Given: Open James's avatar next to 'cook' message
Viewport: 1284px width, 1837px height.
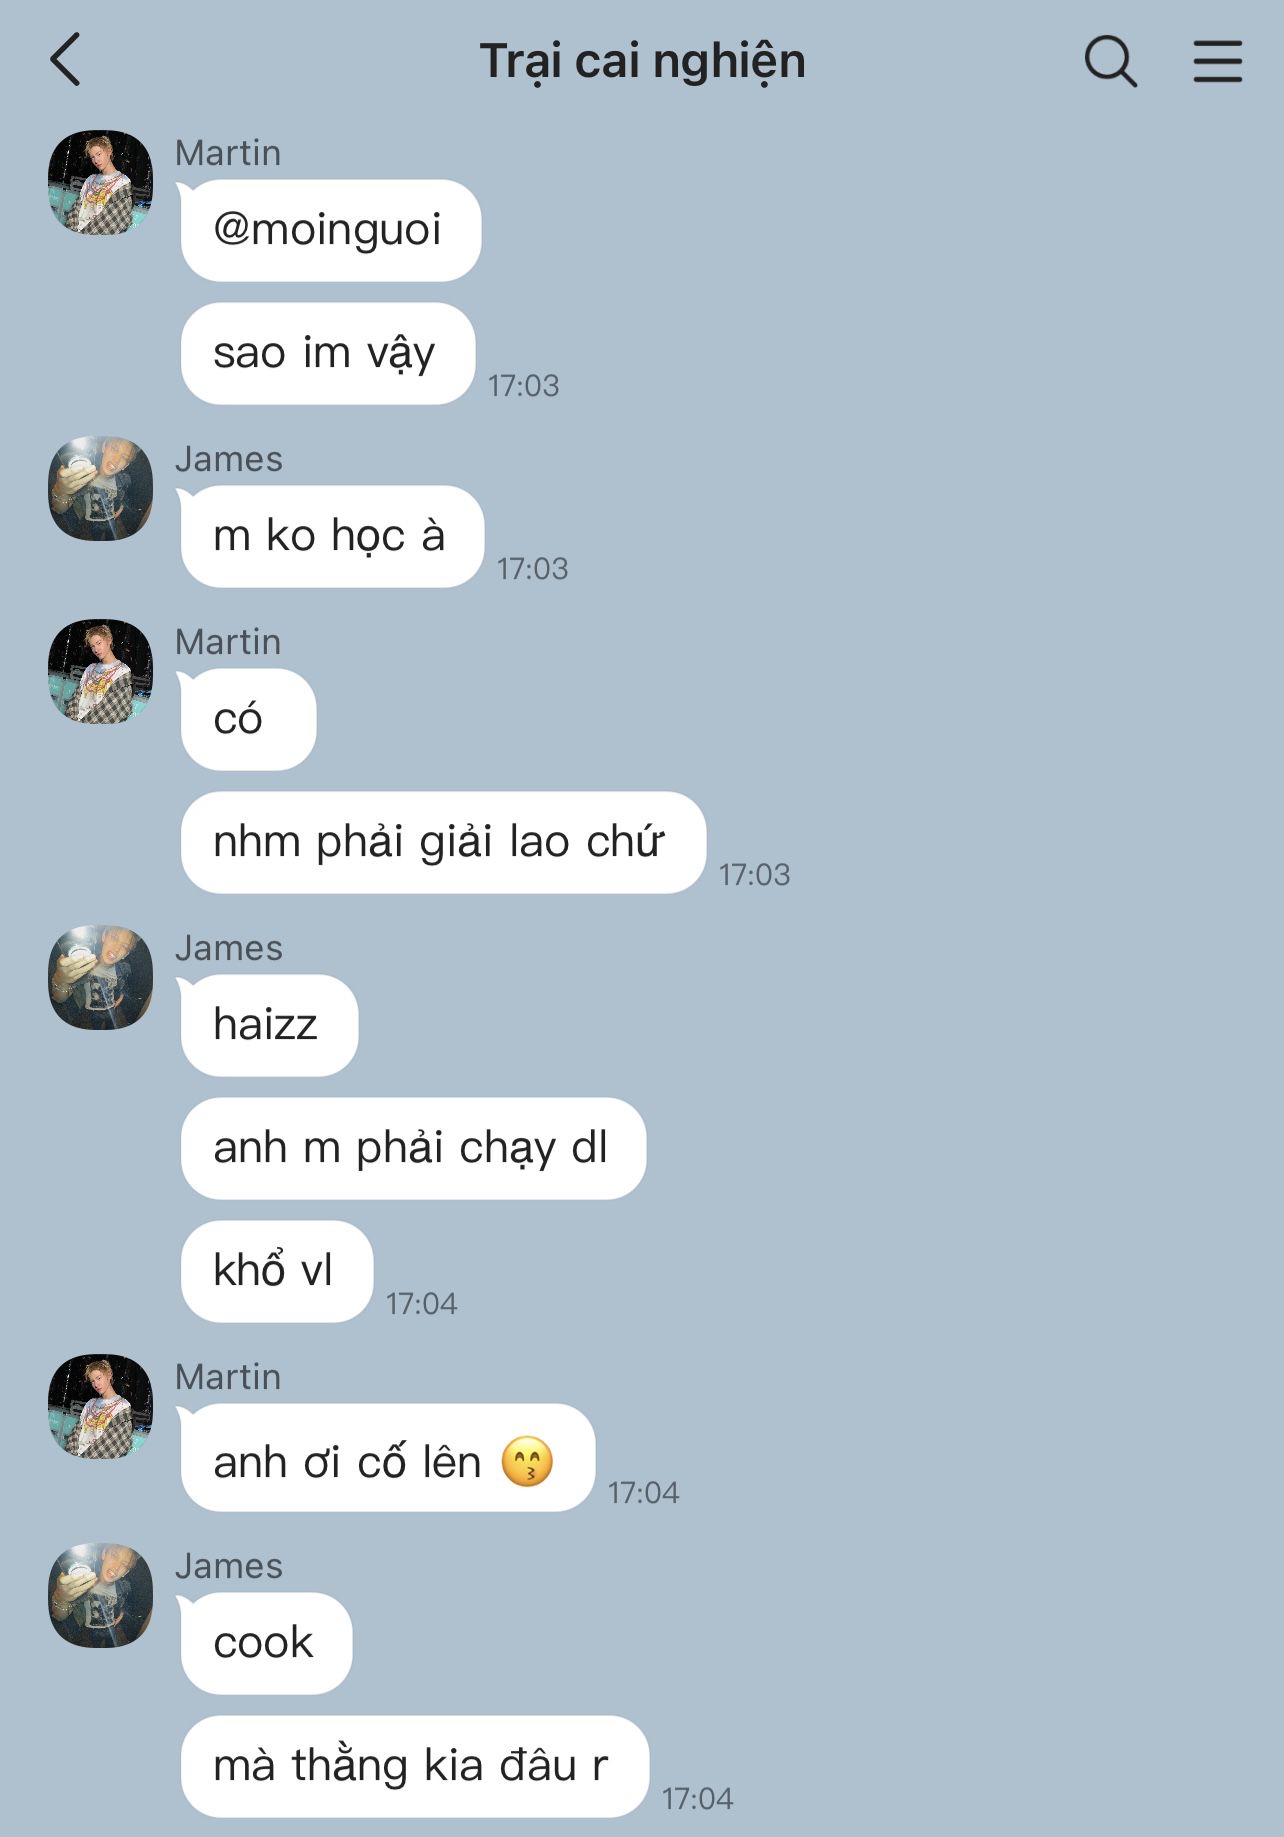Looking at the screenshot, I should coord(100,1595).
